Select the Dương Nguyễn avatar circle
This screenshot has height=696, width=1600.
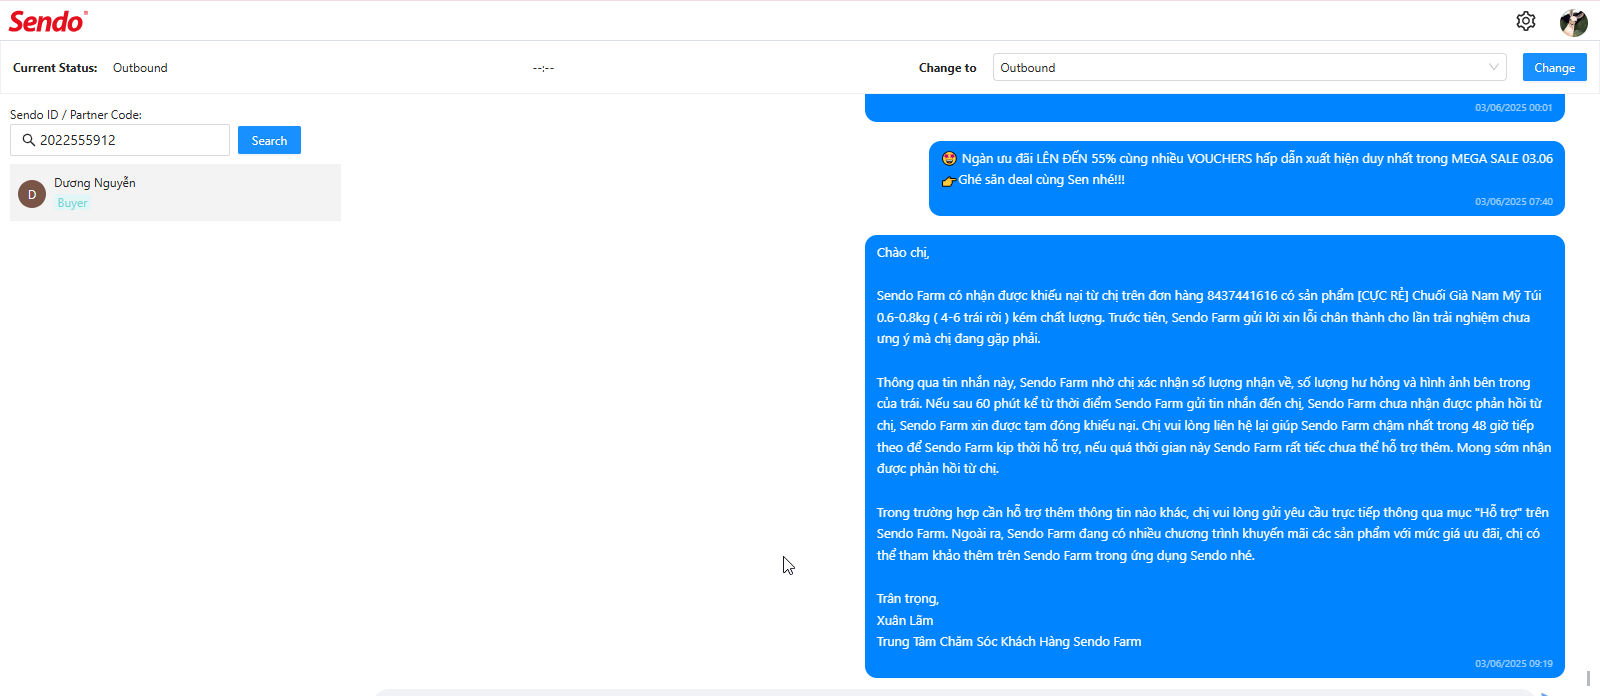(32, 194)
